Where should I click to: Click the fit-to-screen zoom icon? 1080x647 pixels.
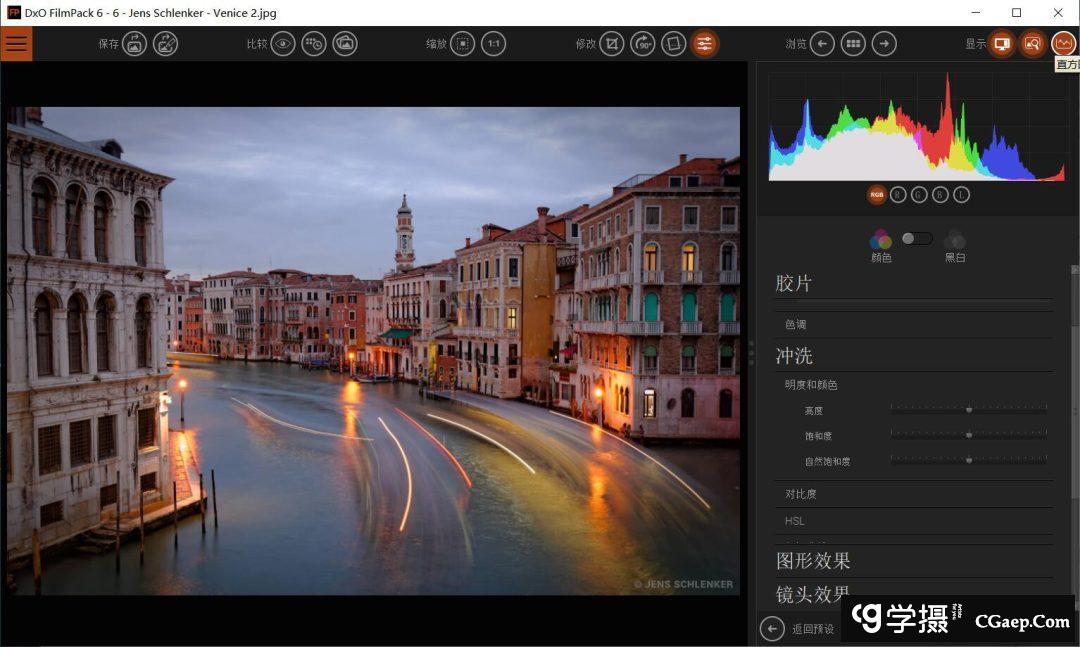[x=463, y=44]
